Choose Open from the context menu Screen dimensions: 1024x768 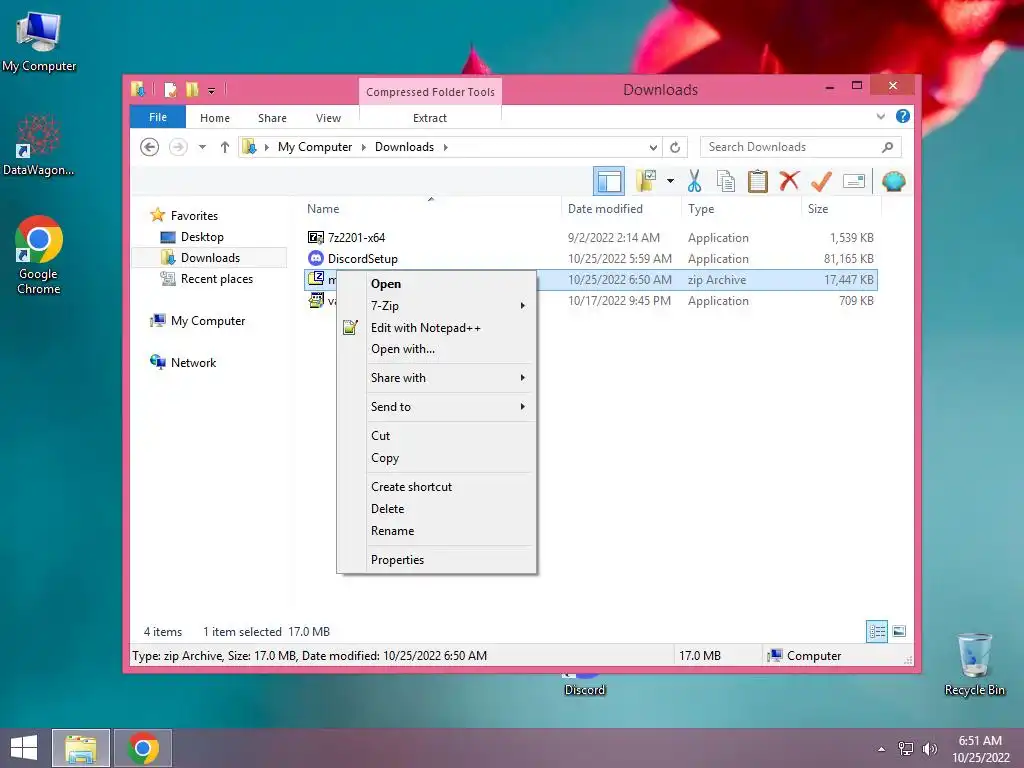coord(436,283)
